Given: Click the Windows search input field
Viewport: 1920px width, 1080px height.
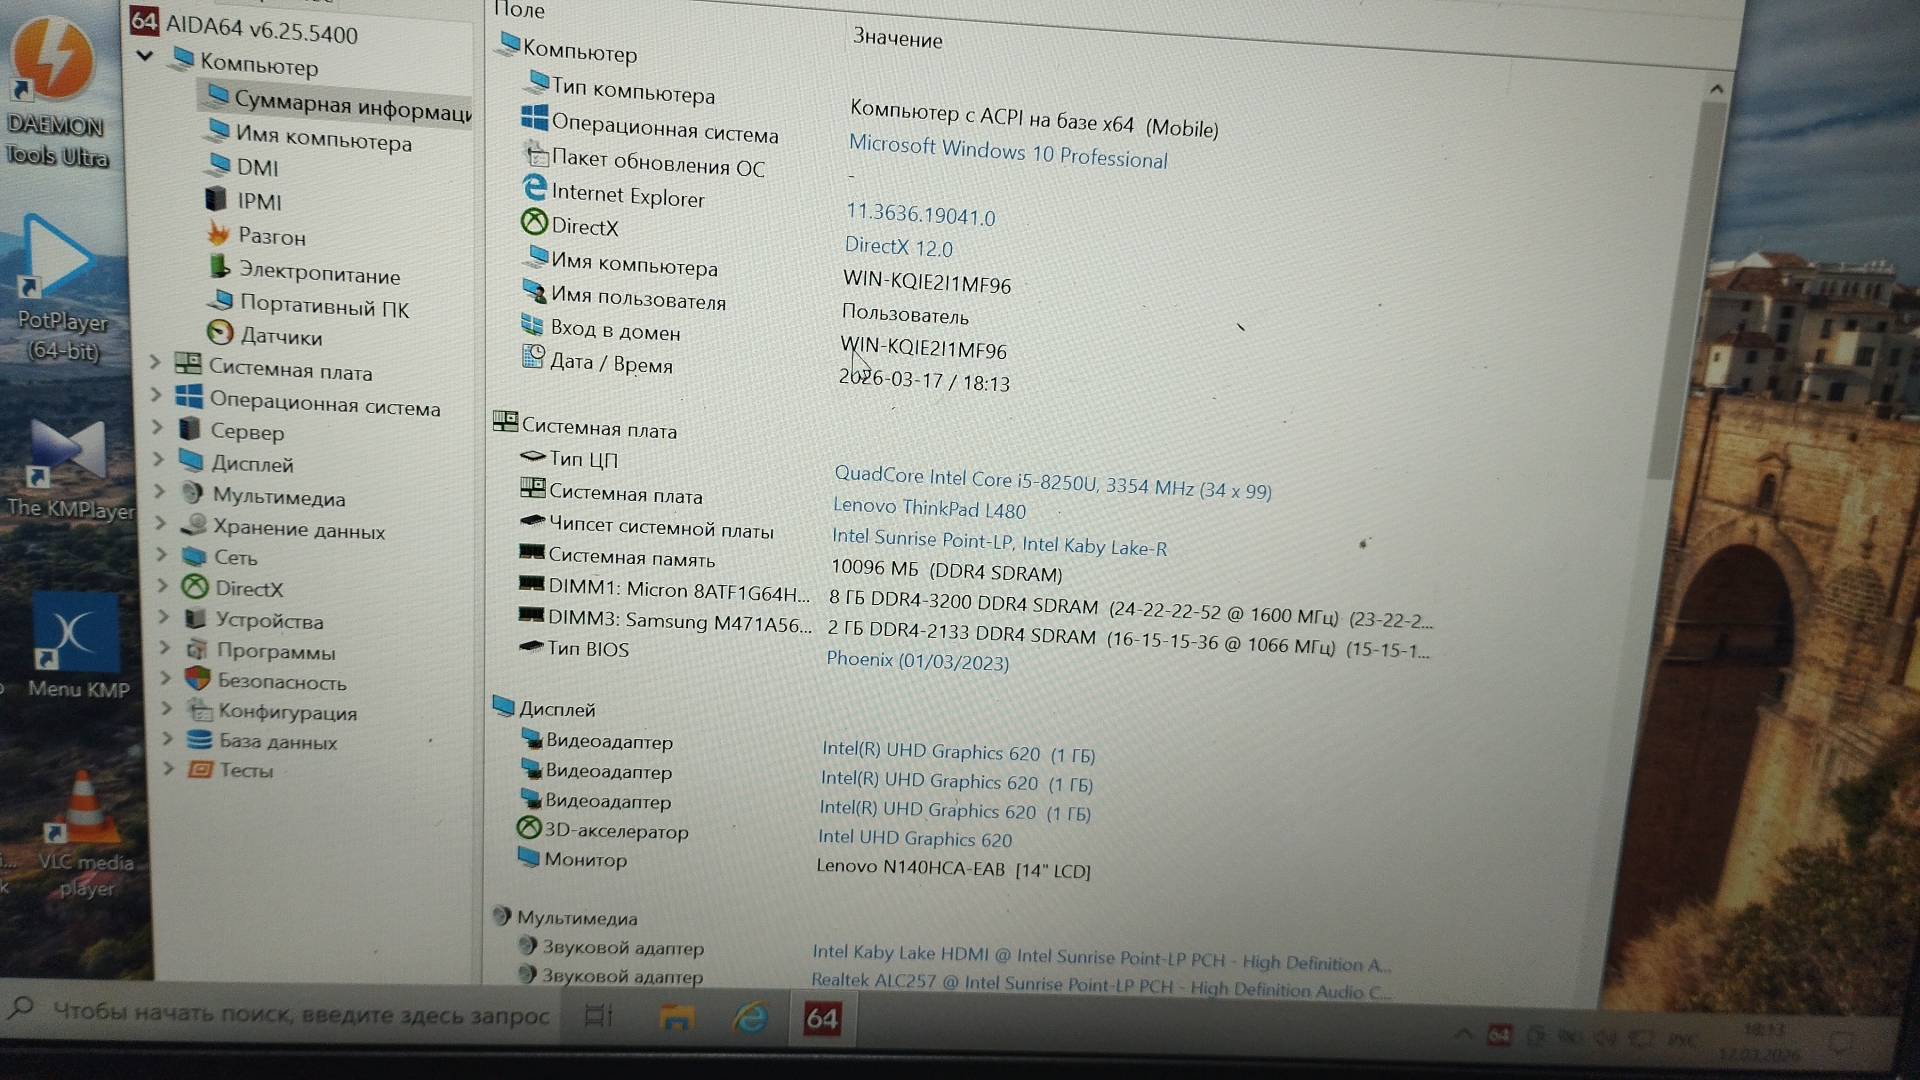Looking at the screenshot, I should pos(300,1014).
